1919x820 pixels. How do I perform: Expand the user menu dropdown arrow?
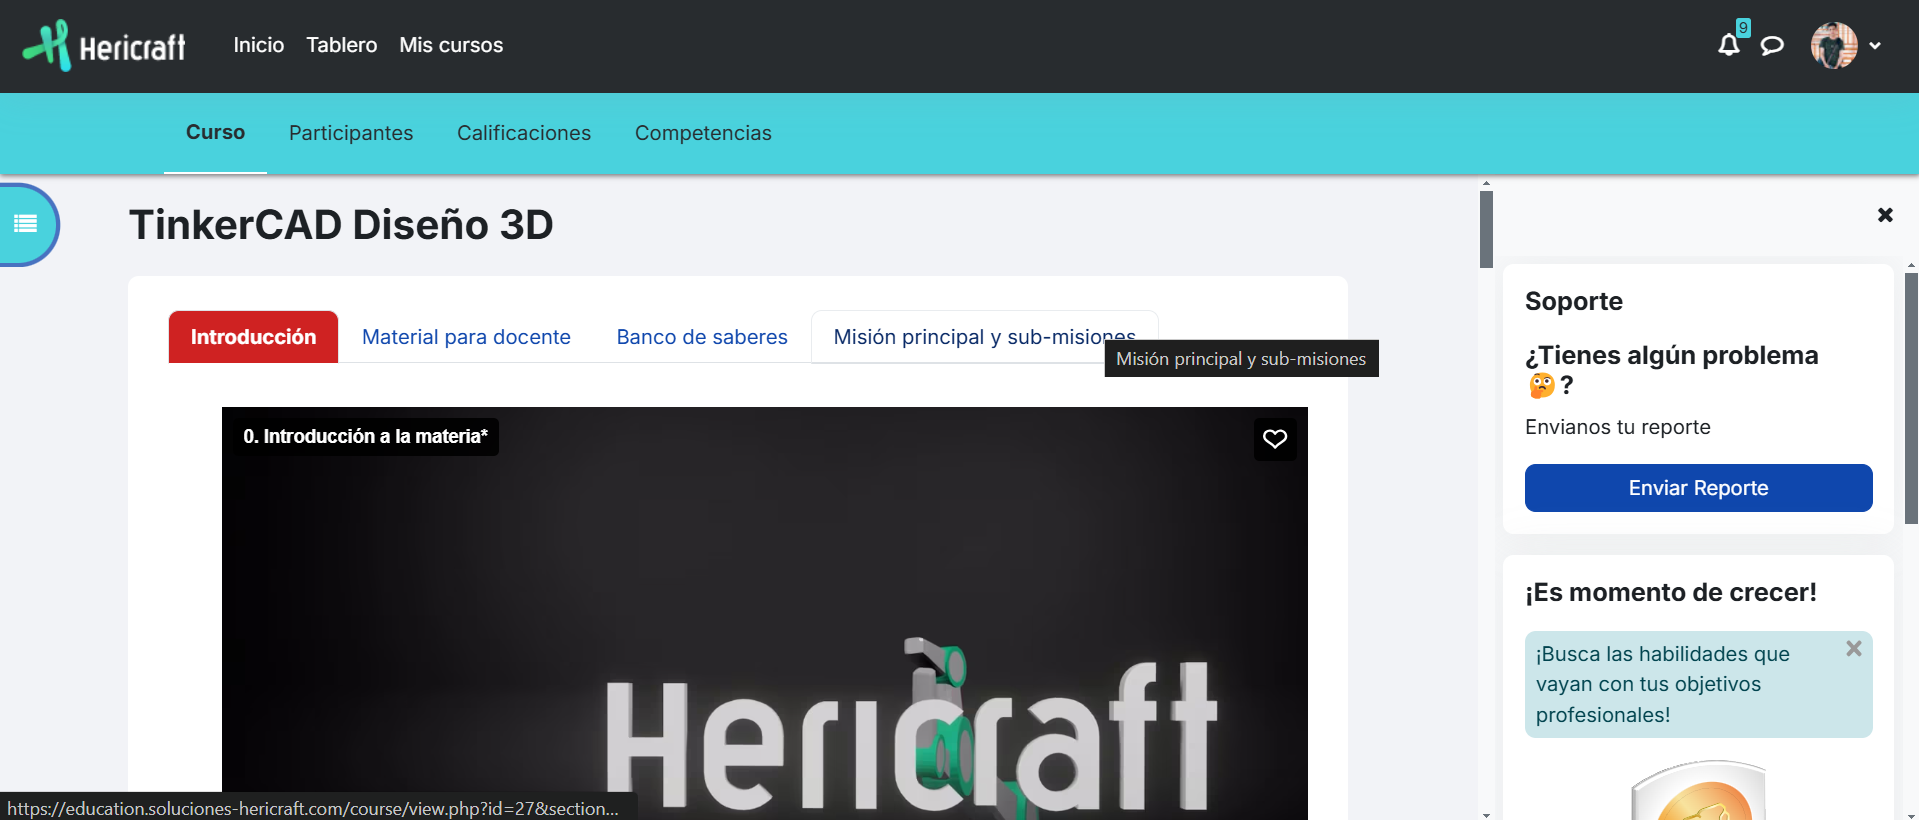pos(1875,46)
